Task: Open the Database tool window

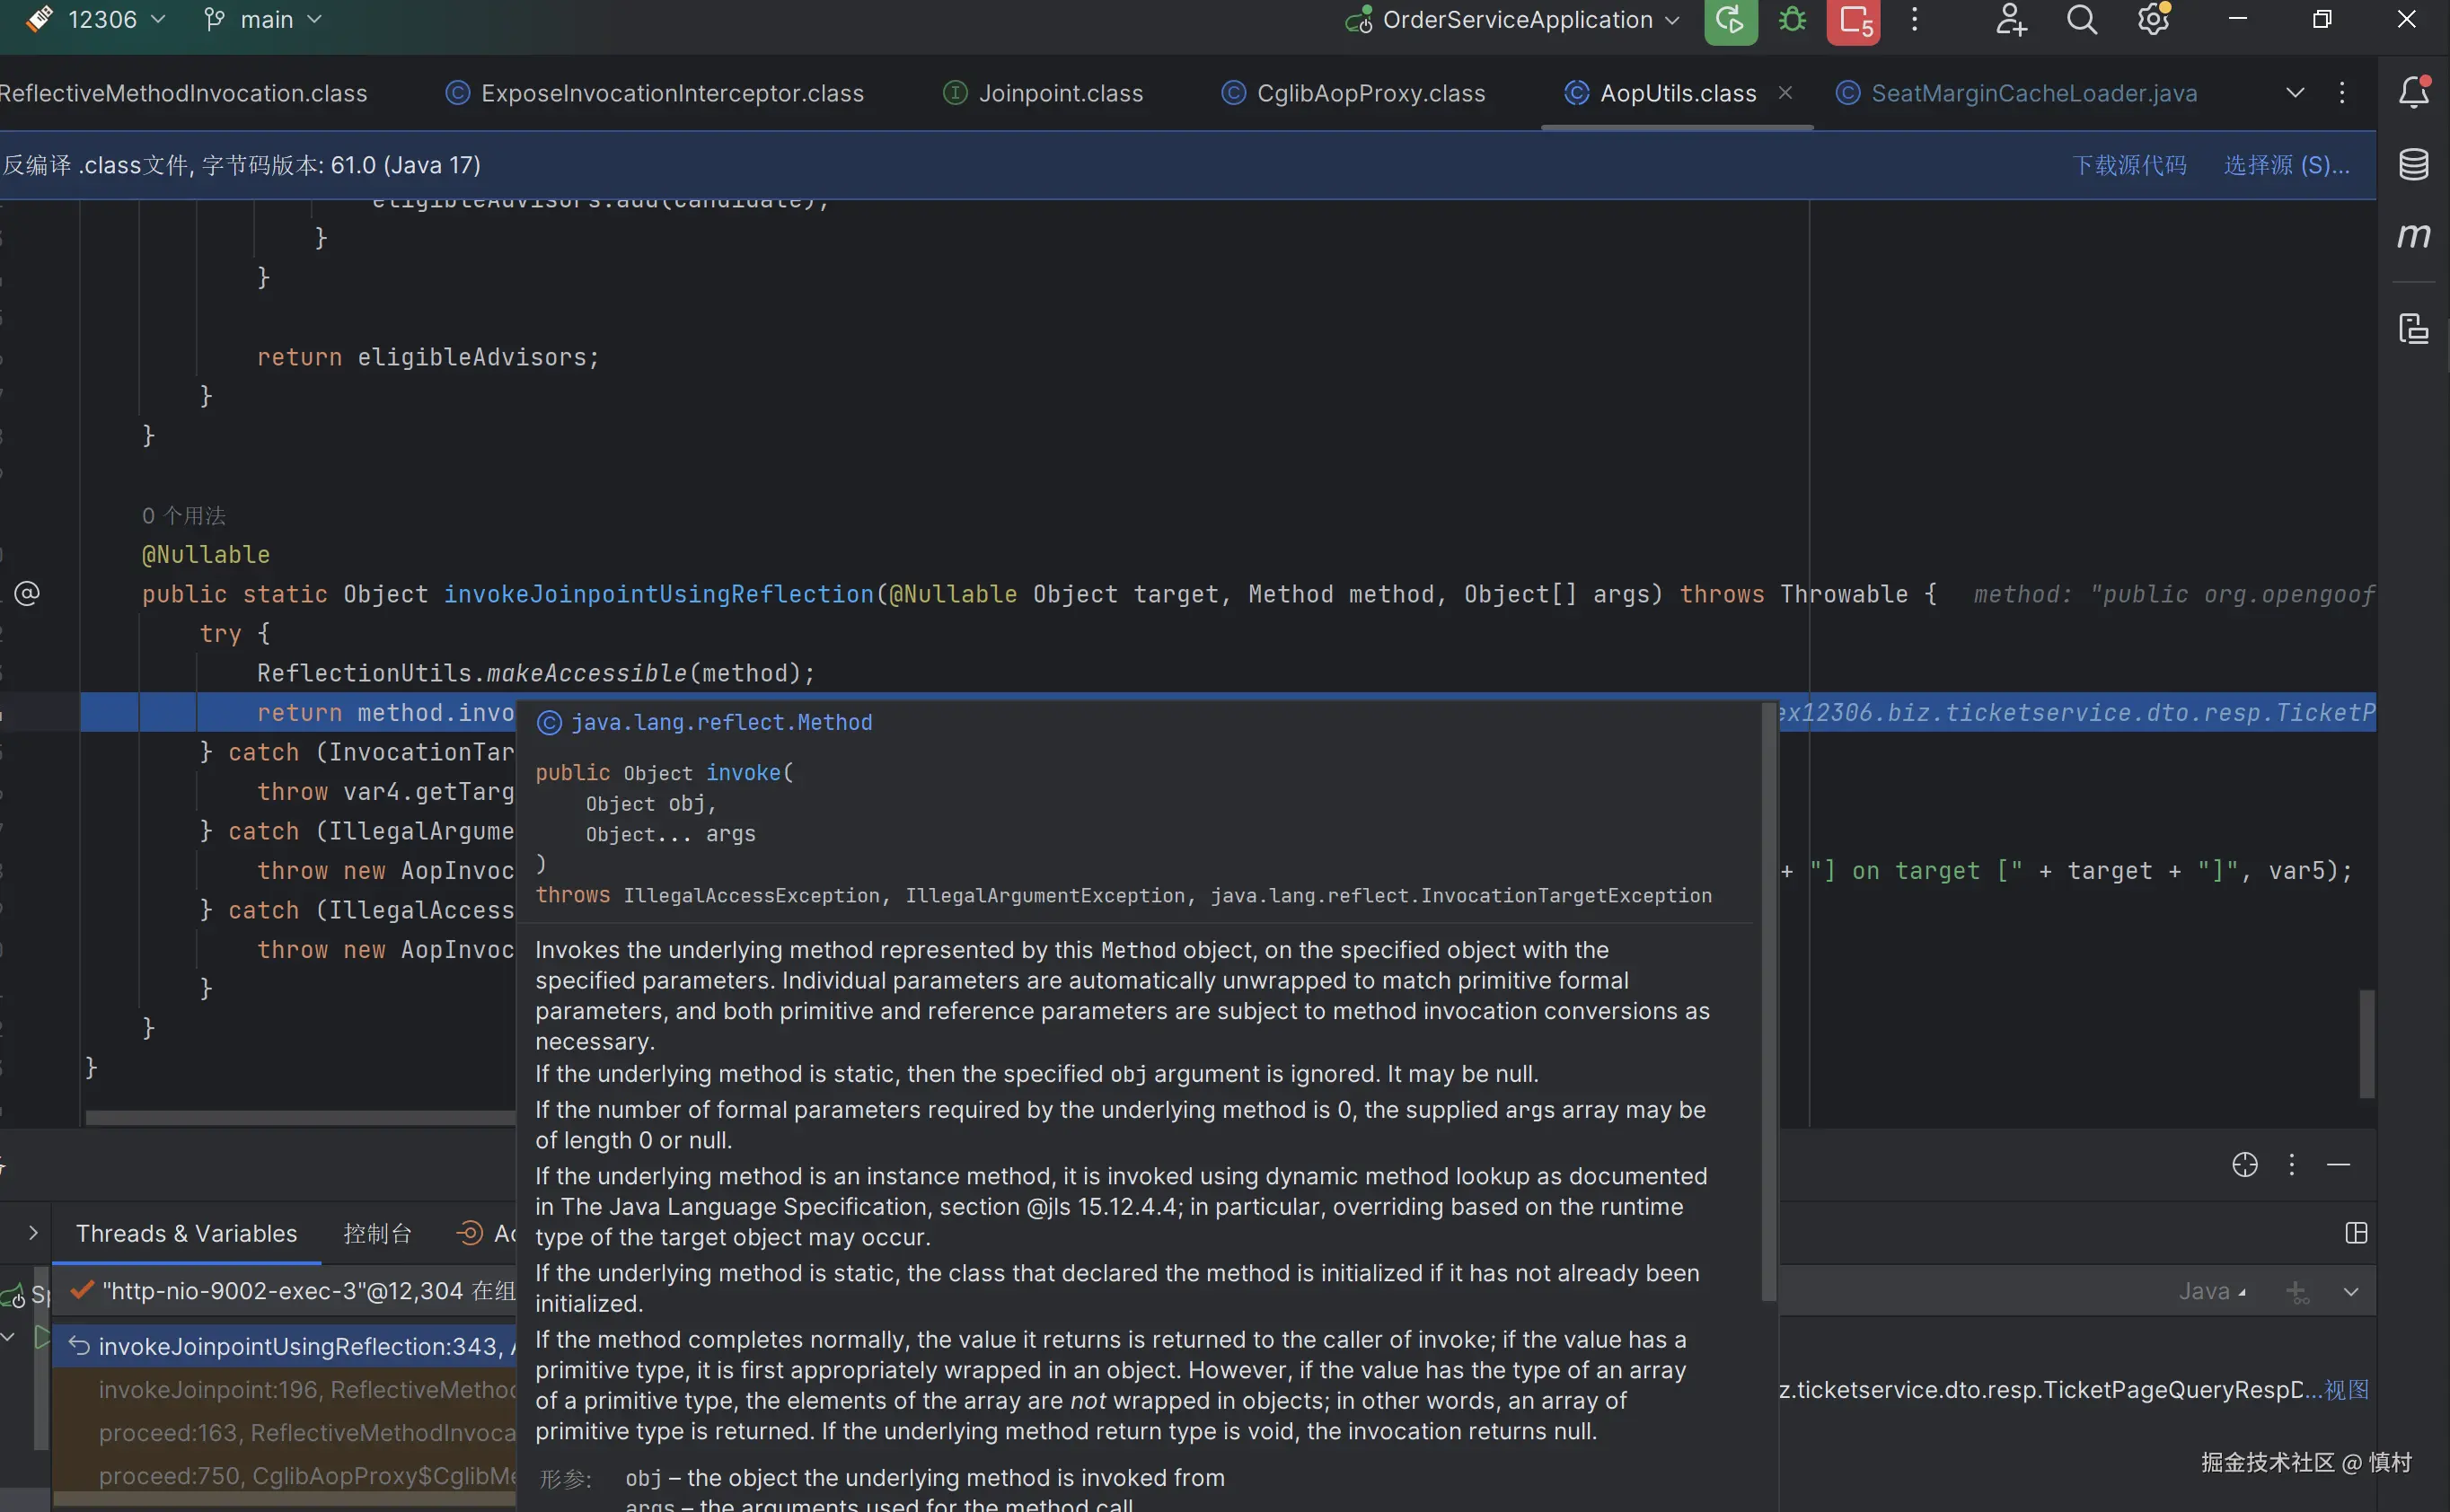Action: click(x=2413, y=165)
